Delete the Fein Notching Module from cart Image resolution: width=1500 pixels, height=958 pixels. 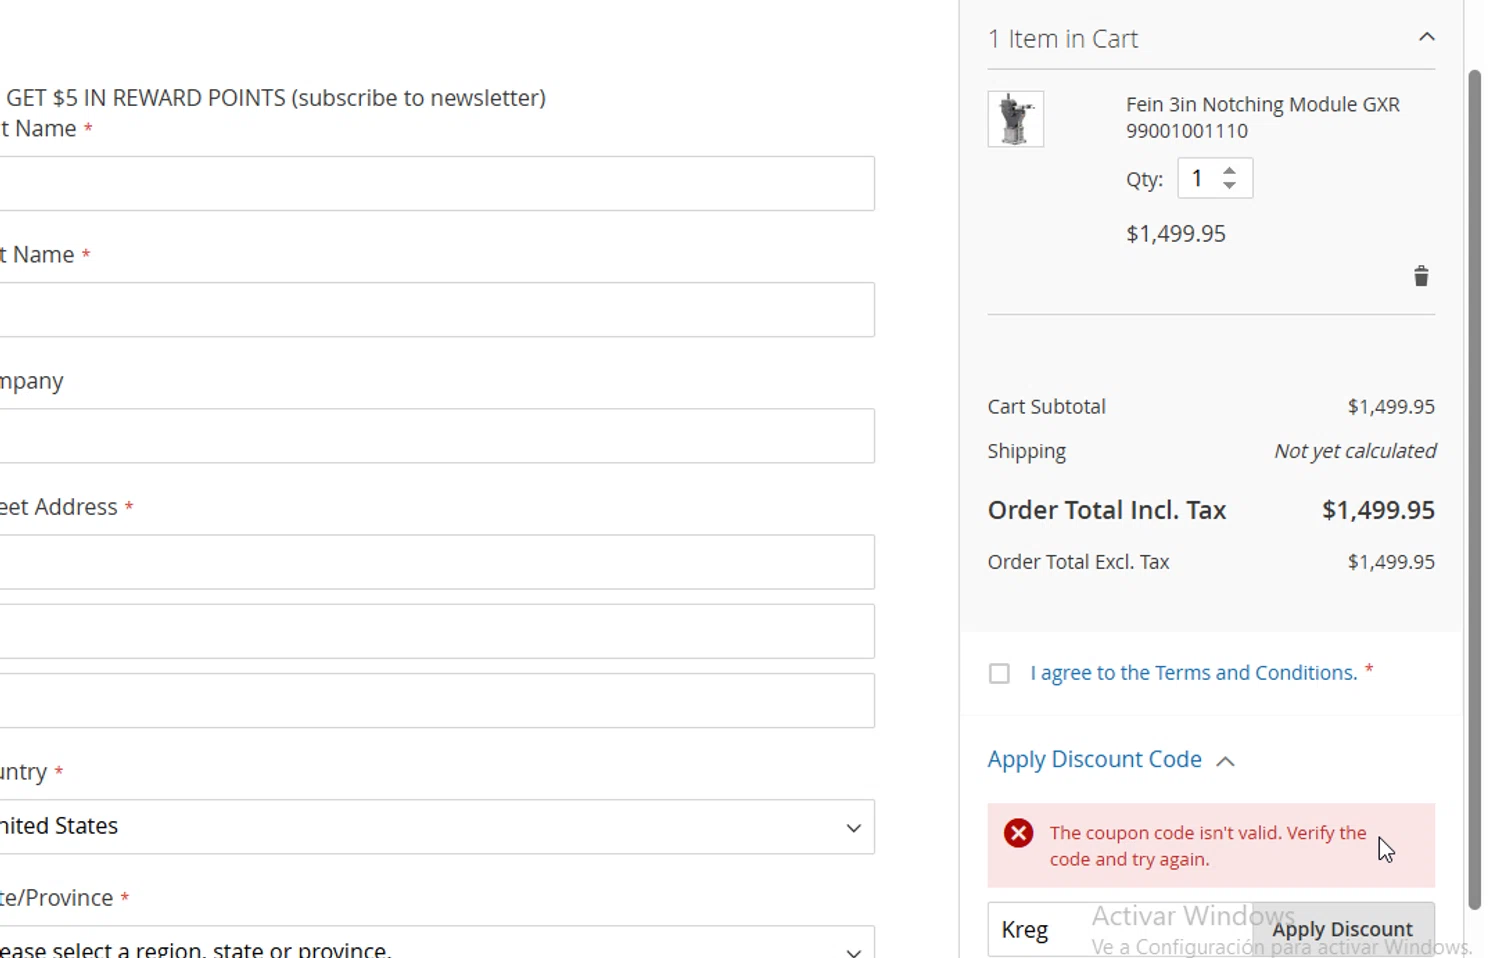(x=1421, y=276)
